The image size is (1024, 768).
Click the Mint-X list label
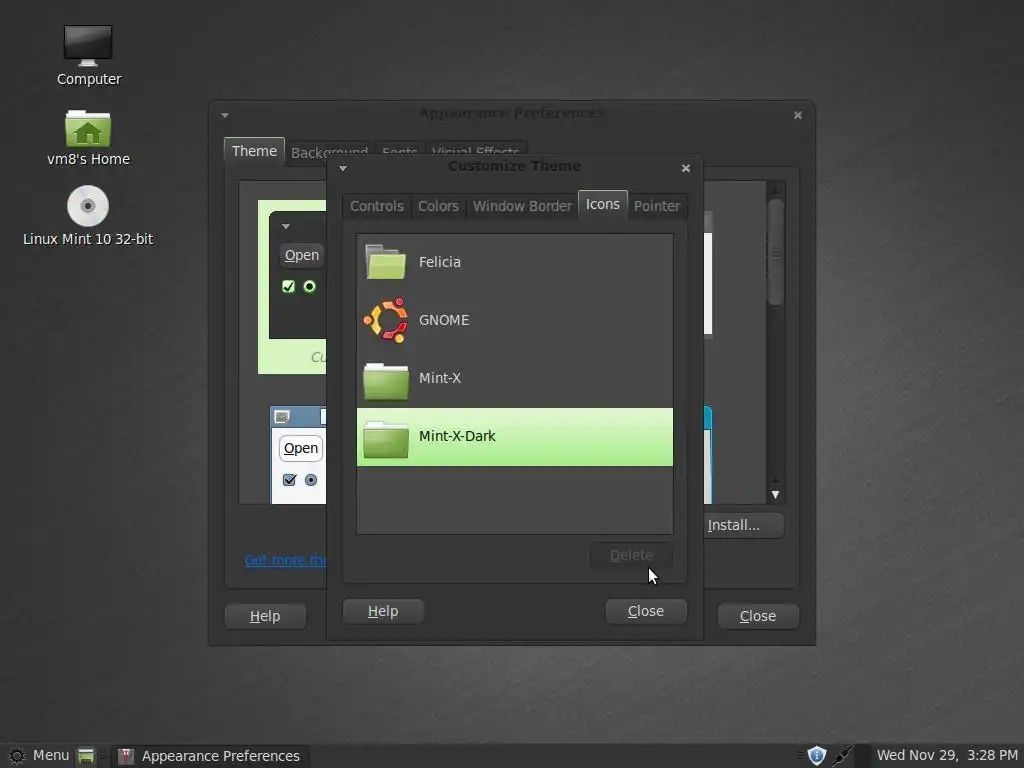pyautogui.click(x=440, y=378)
